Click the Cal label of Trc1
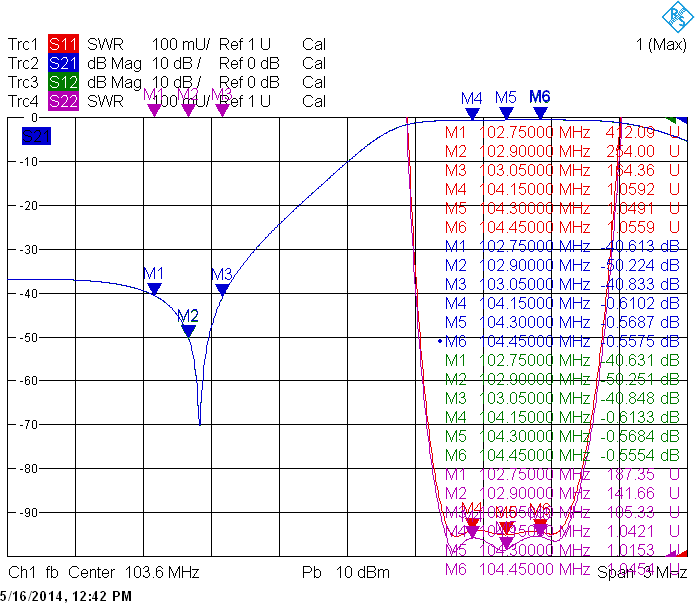This screenshot has height=613, width=695. [x=314, y=44]
